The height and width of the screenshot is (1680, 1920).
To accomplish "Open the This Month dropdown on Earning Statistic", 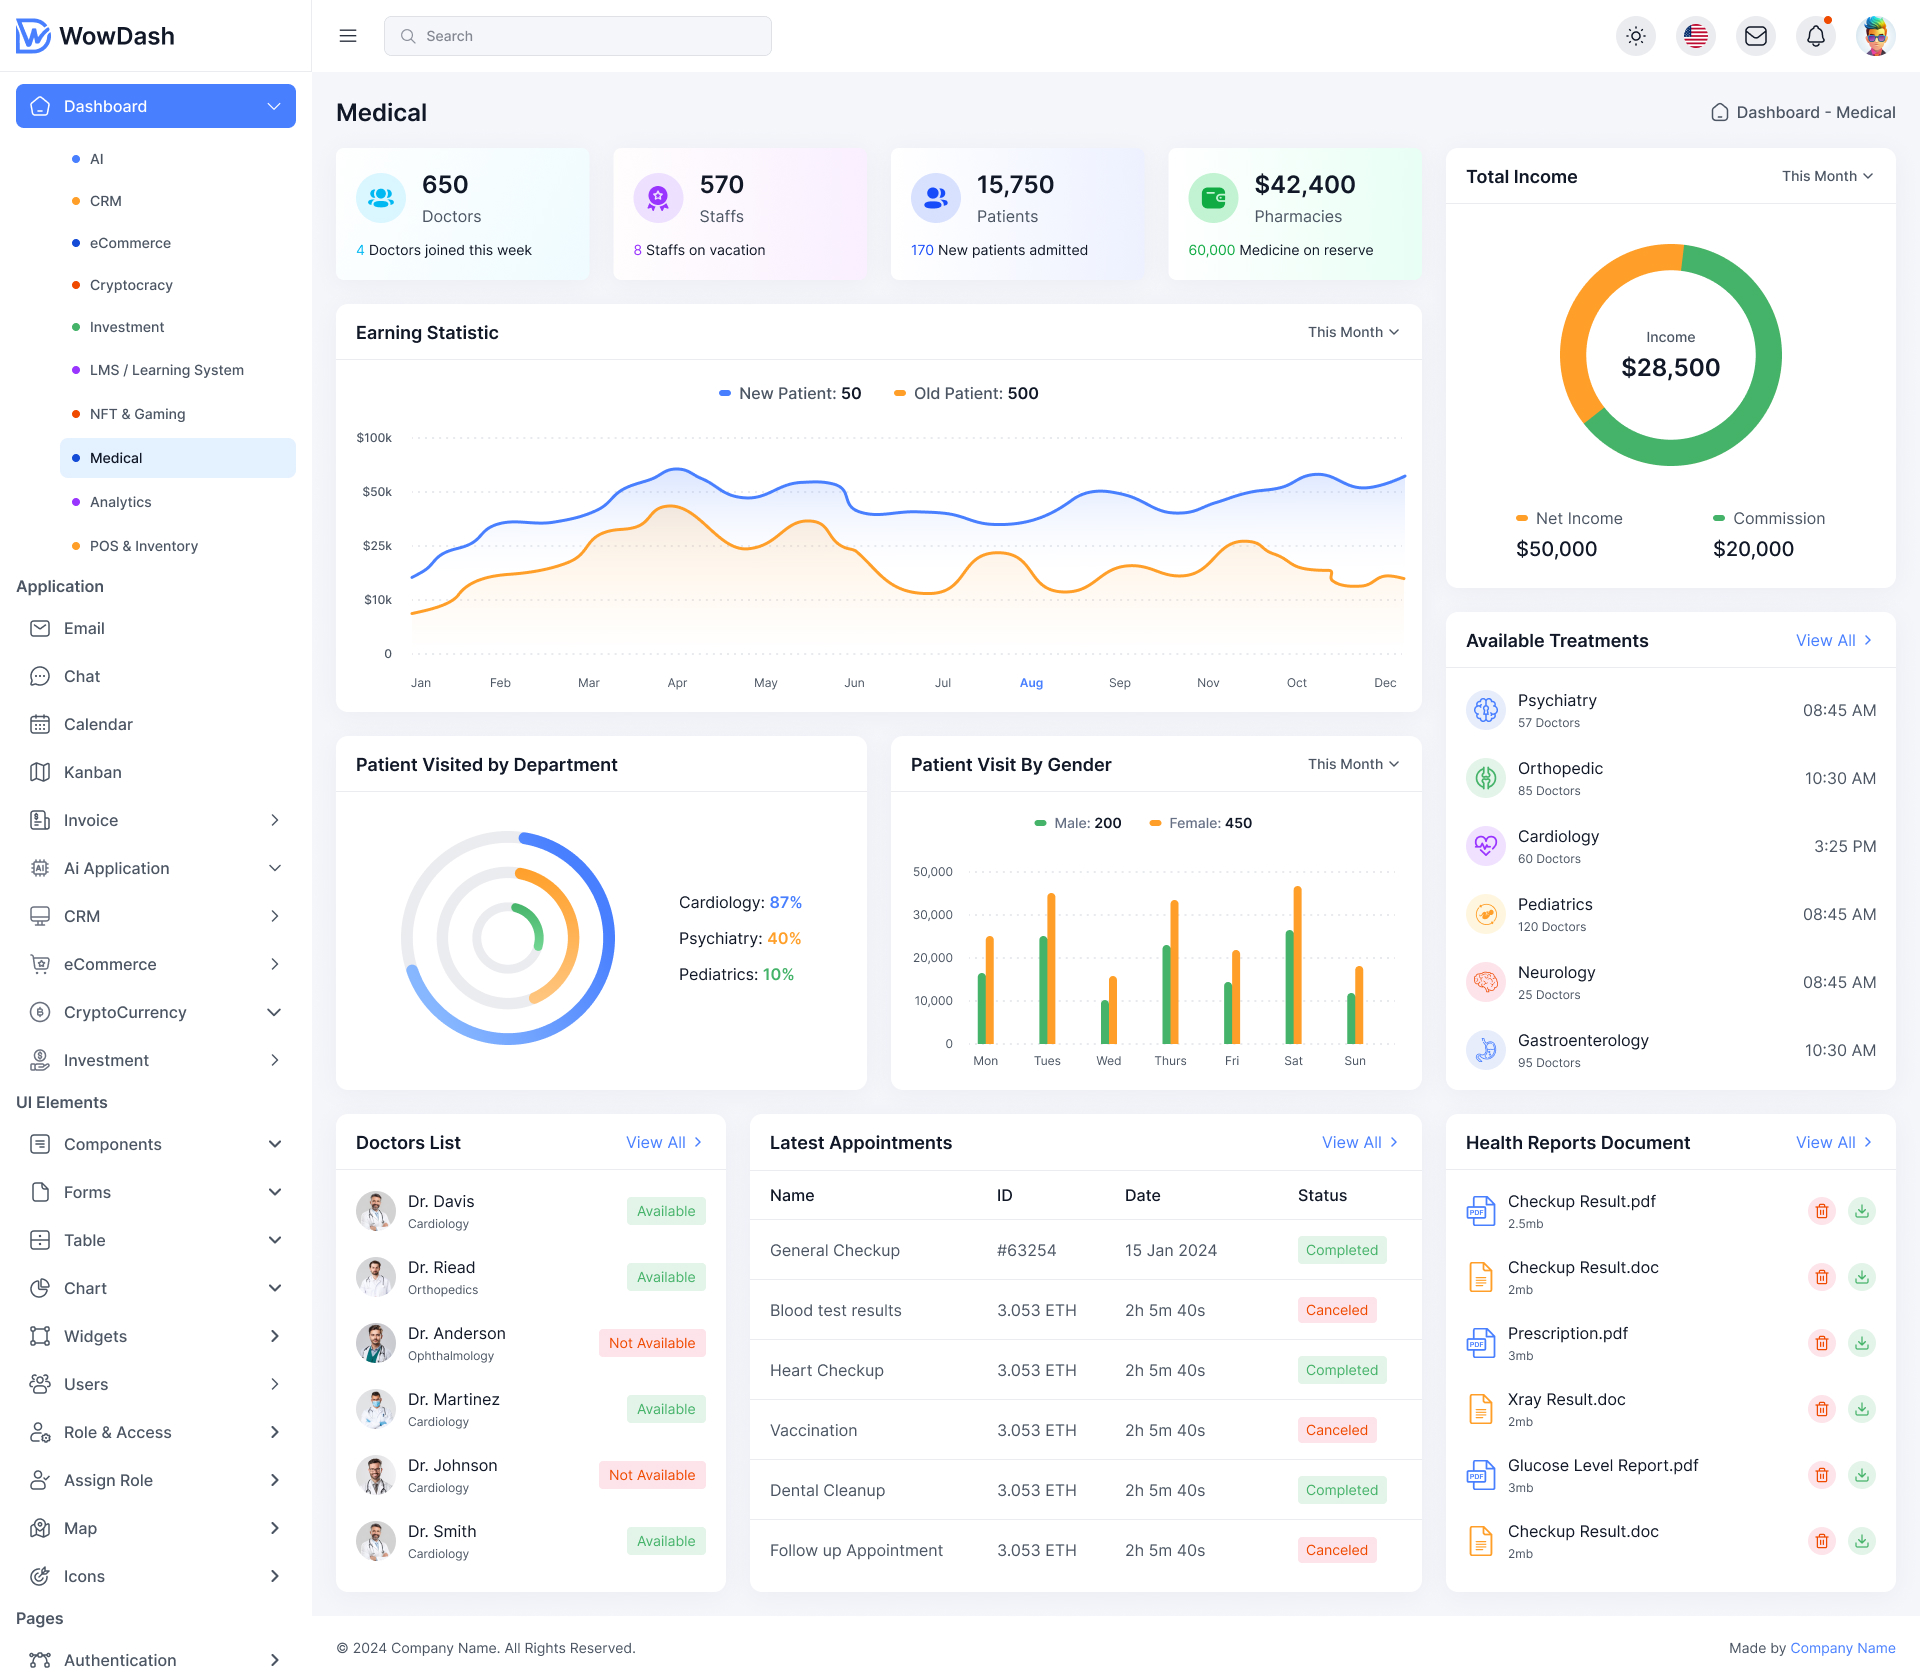I will point(1352,332).
